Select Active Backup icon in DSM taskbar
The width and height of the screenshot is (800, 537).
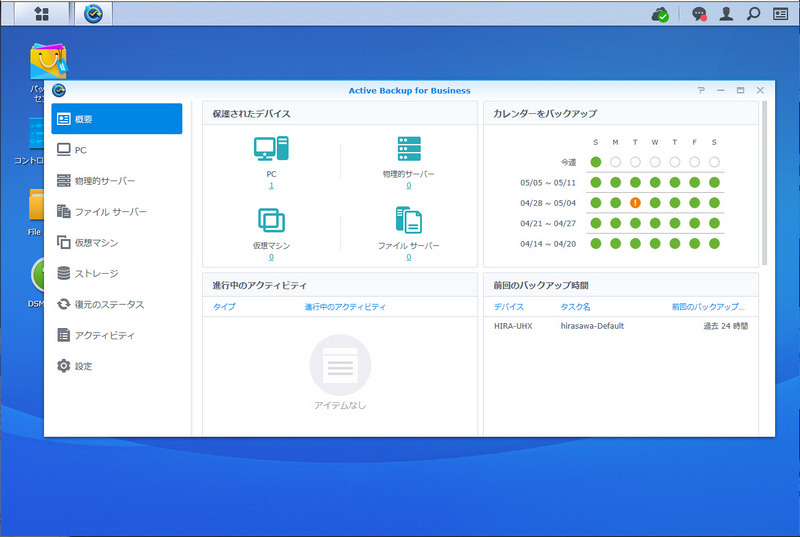93,14
